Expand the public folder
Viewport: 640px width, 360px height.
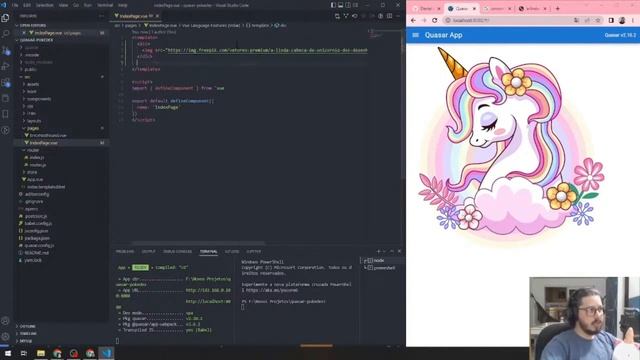pos(30,69)
